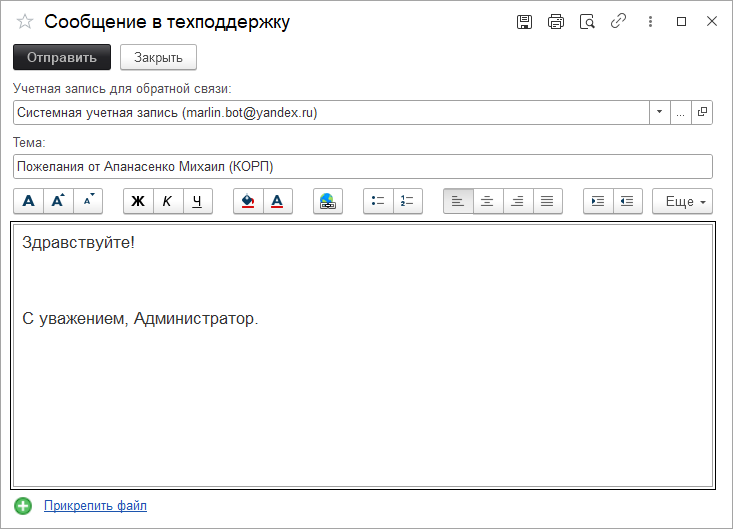The image size is (733, 529).
Task: Align text to center
Action: pos(487,201)
